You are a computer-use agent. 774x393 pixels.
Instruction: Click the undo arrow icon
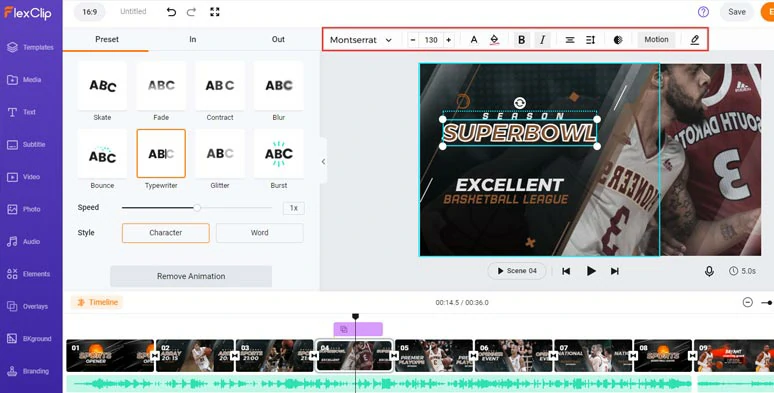[171, 12]
